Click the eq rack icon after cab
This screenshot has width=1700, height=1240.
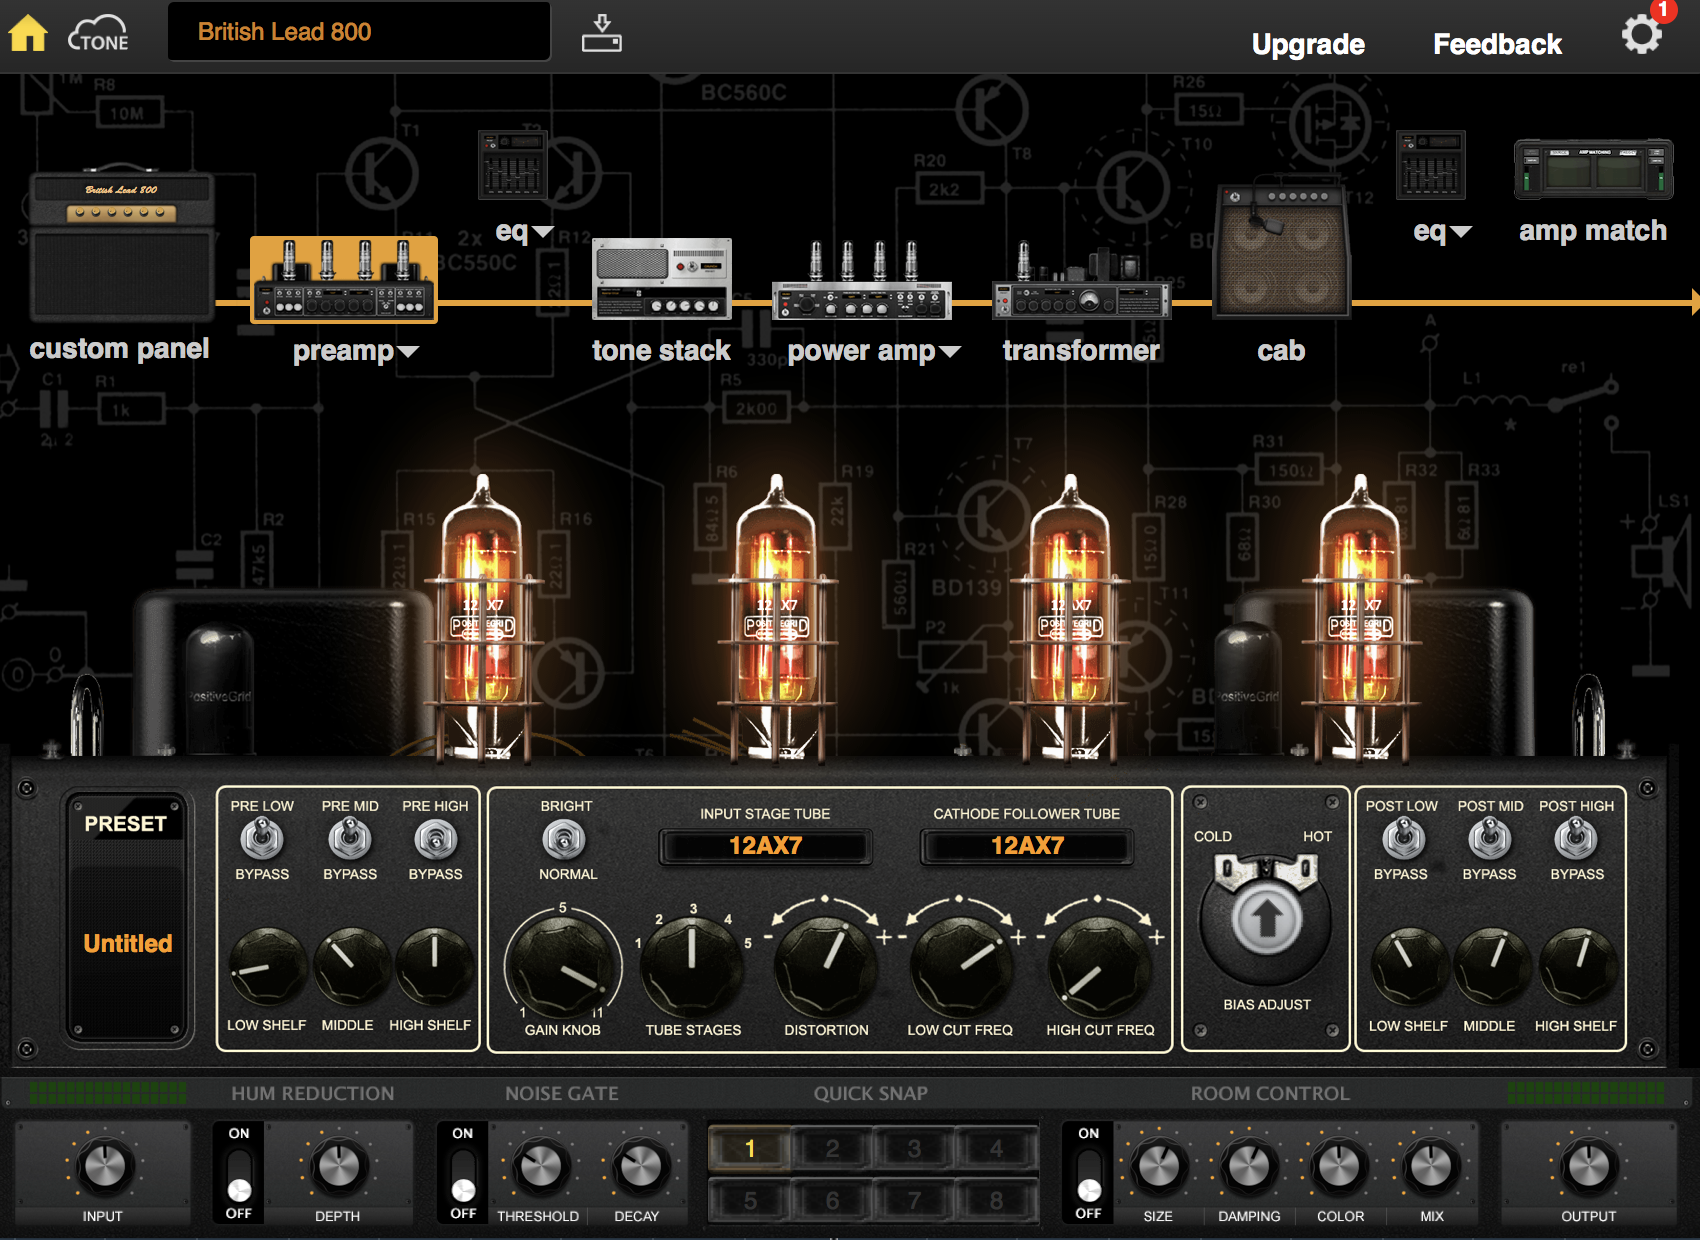[x=1431, y=164]
